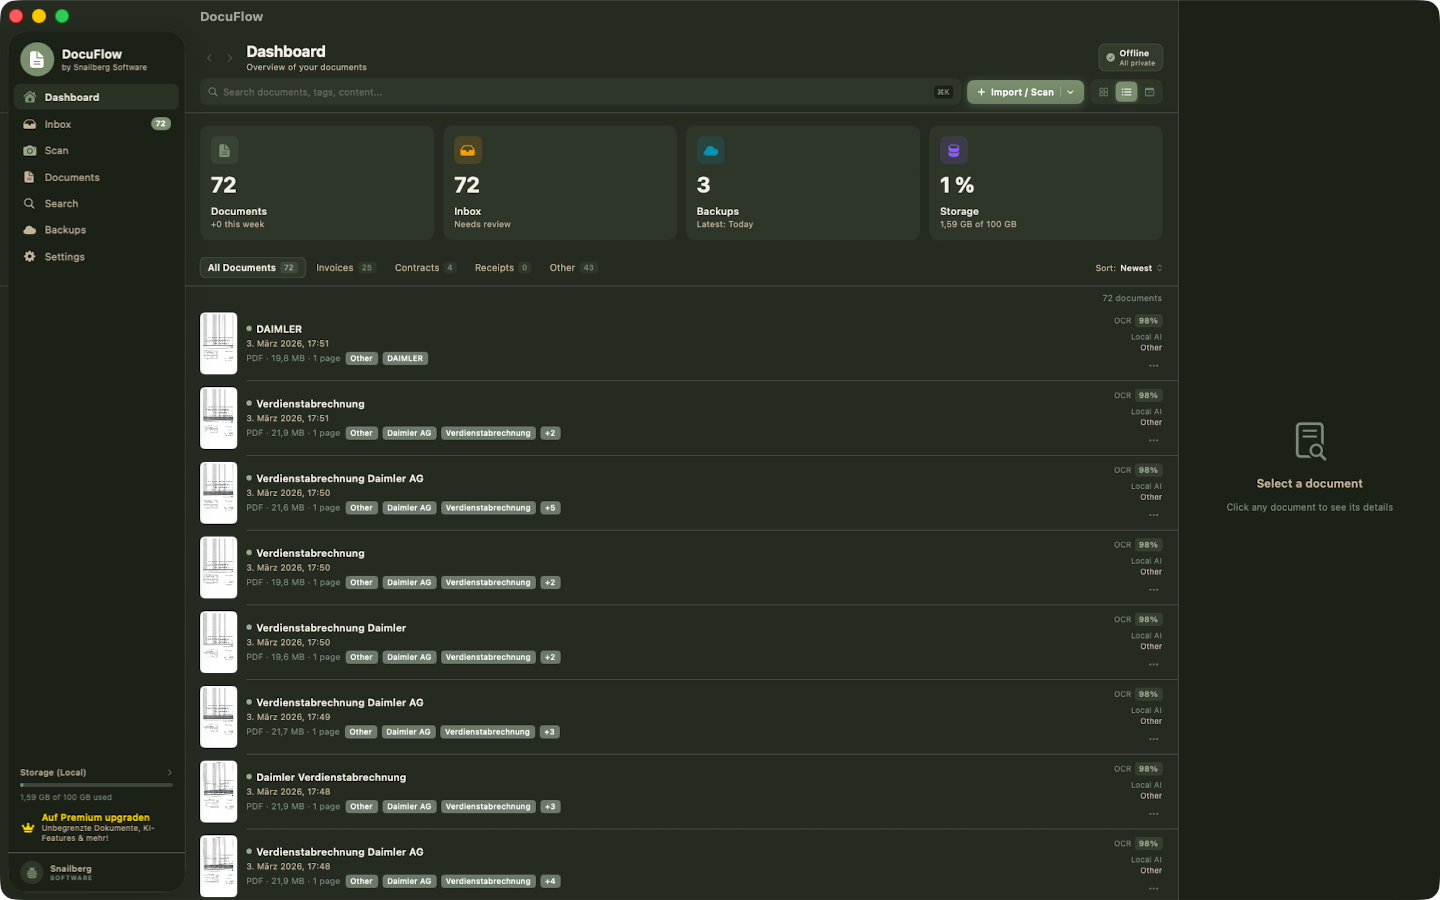Click 'Overview of your documents' subtitle

[306, 68]
